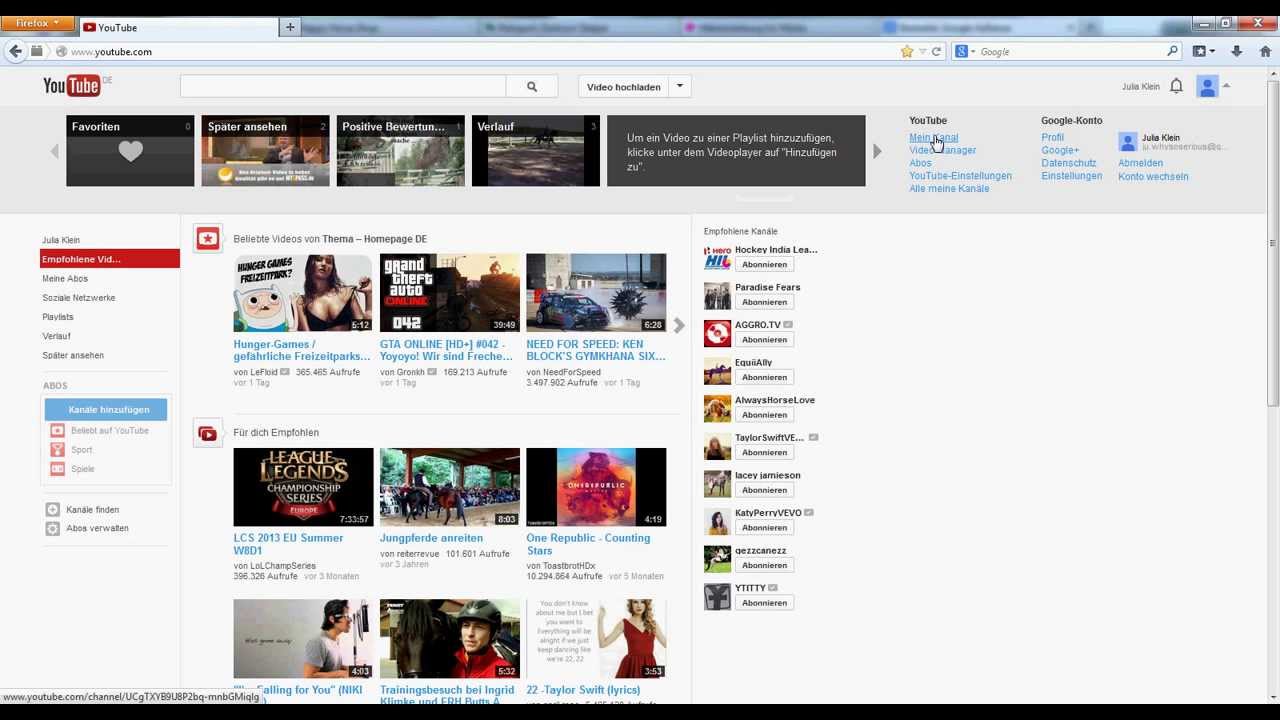Show more Beliebte Videos with the right chevron
The image size is (1280, 720).
[x=679, y=325]
